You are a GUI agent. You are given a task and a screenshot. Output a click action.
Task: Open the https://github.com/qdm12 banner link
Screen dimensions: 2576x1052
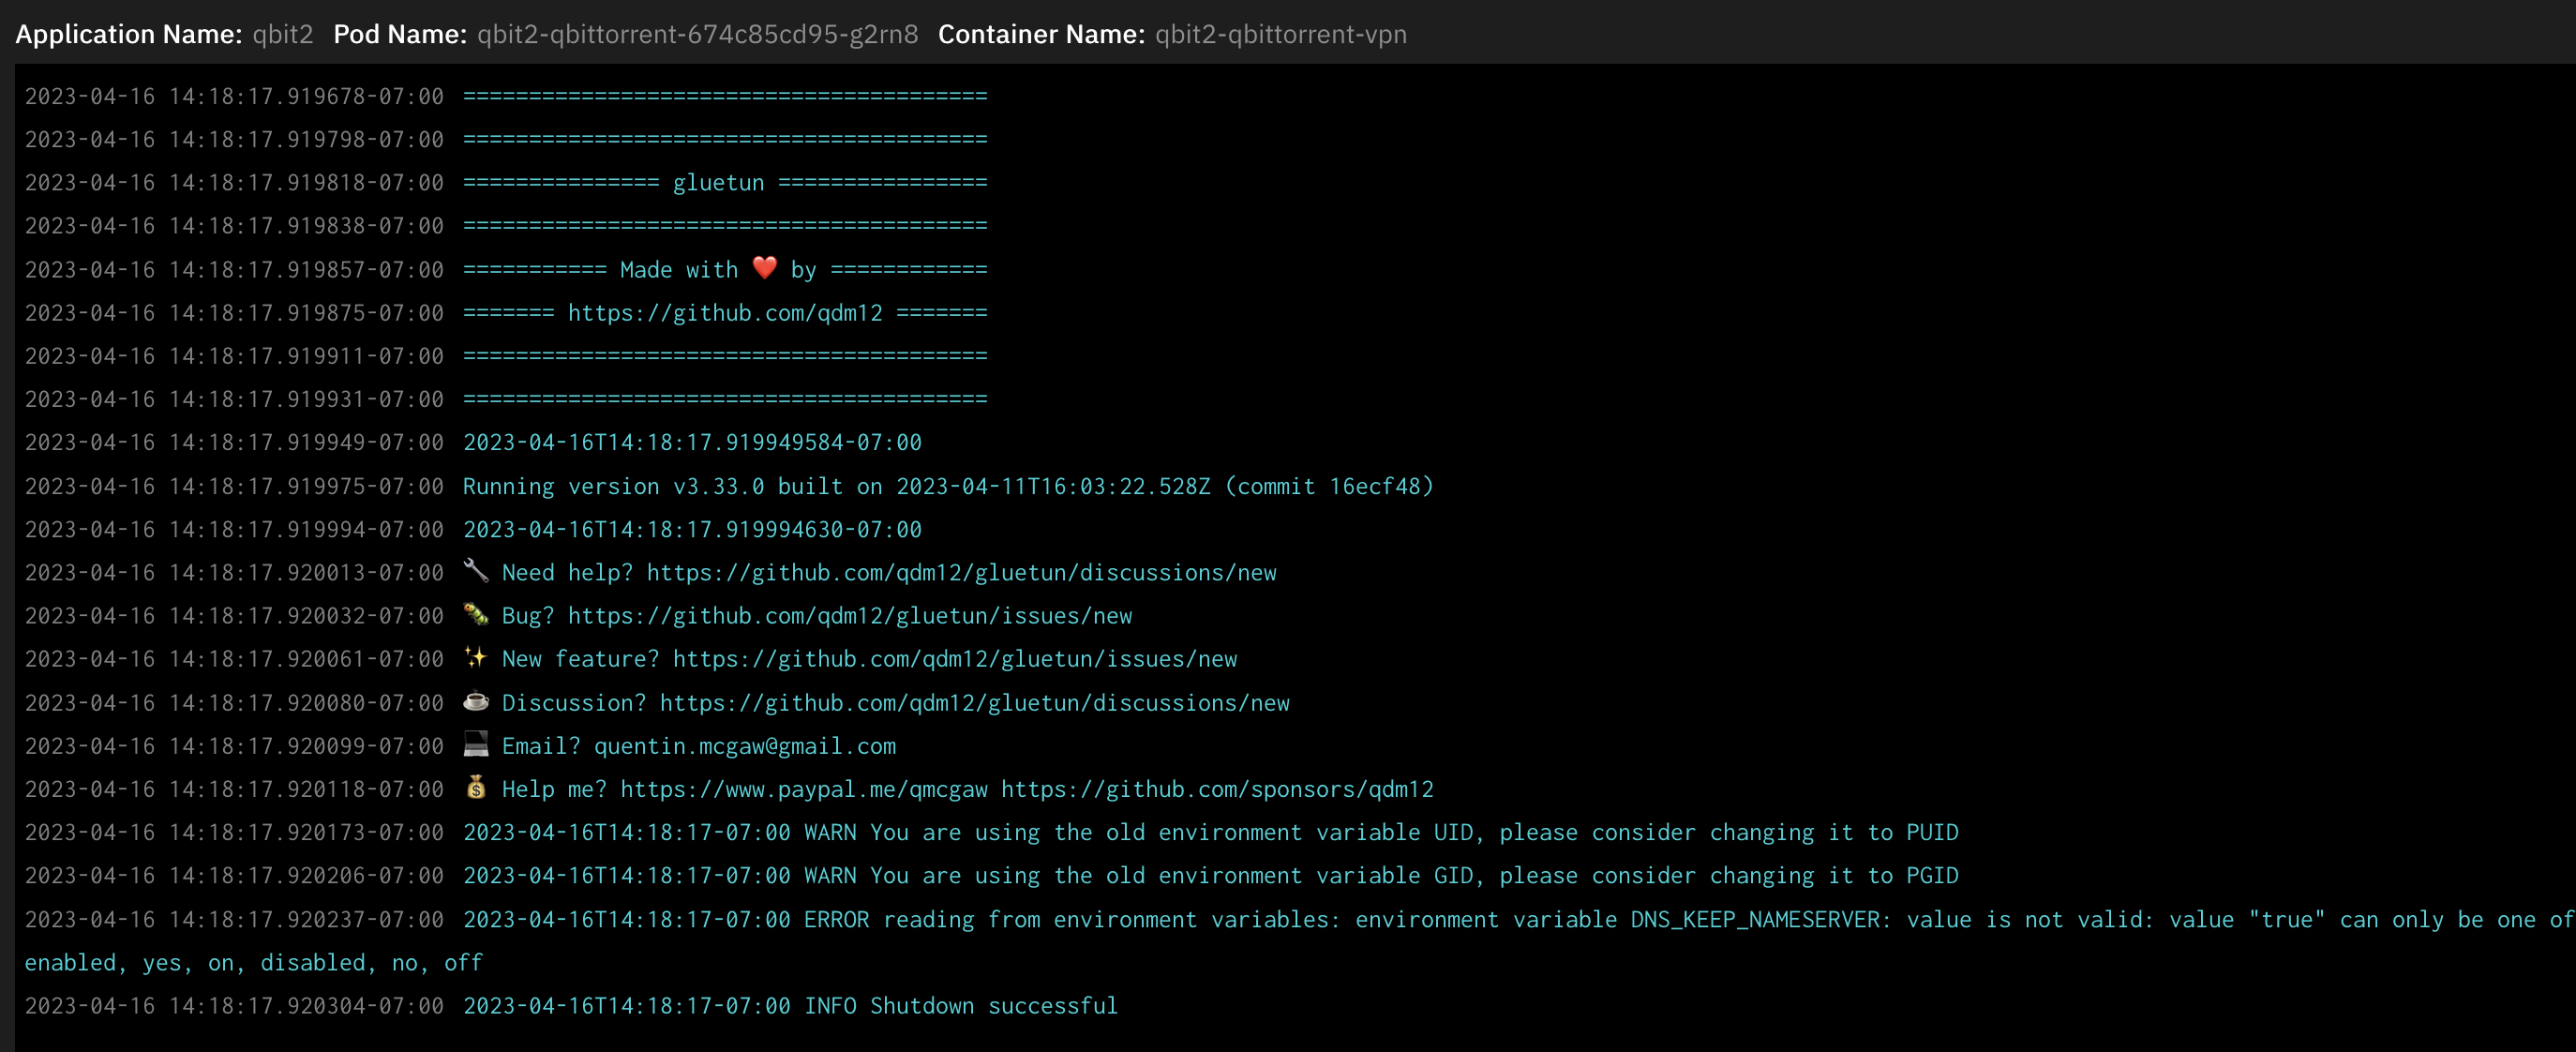click(725, 313)
